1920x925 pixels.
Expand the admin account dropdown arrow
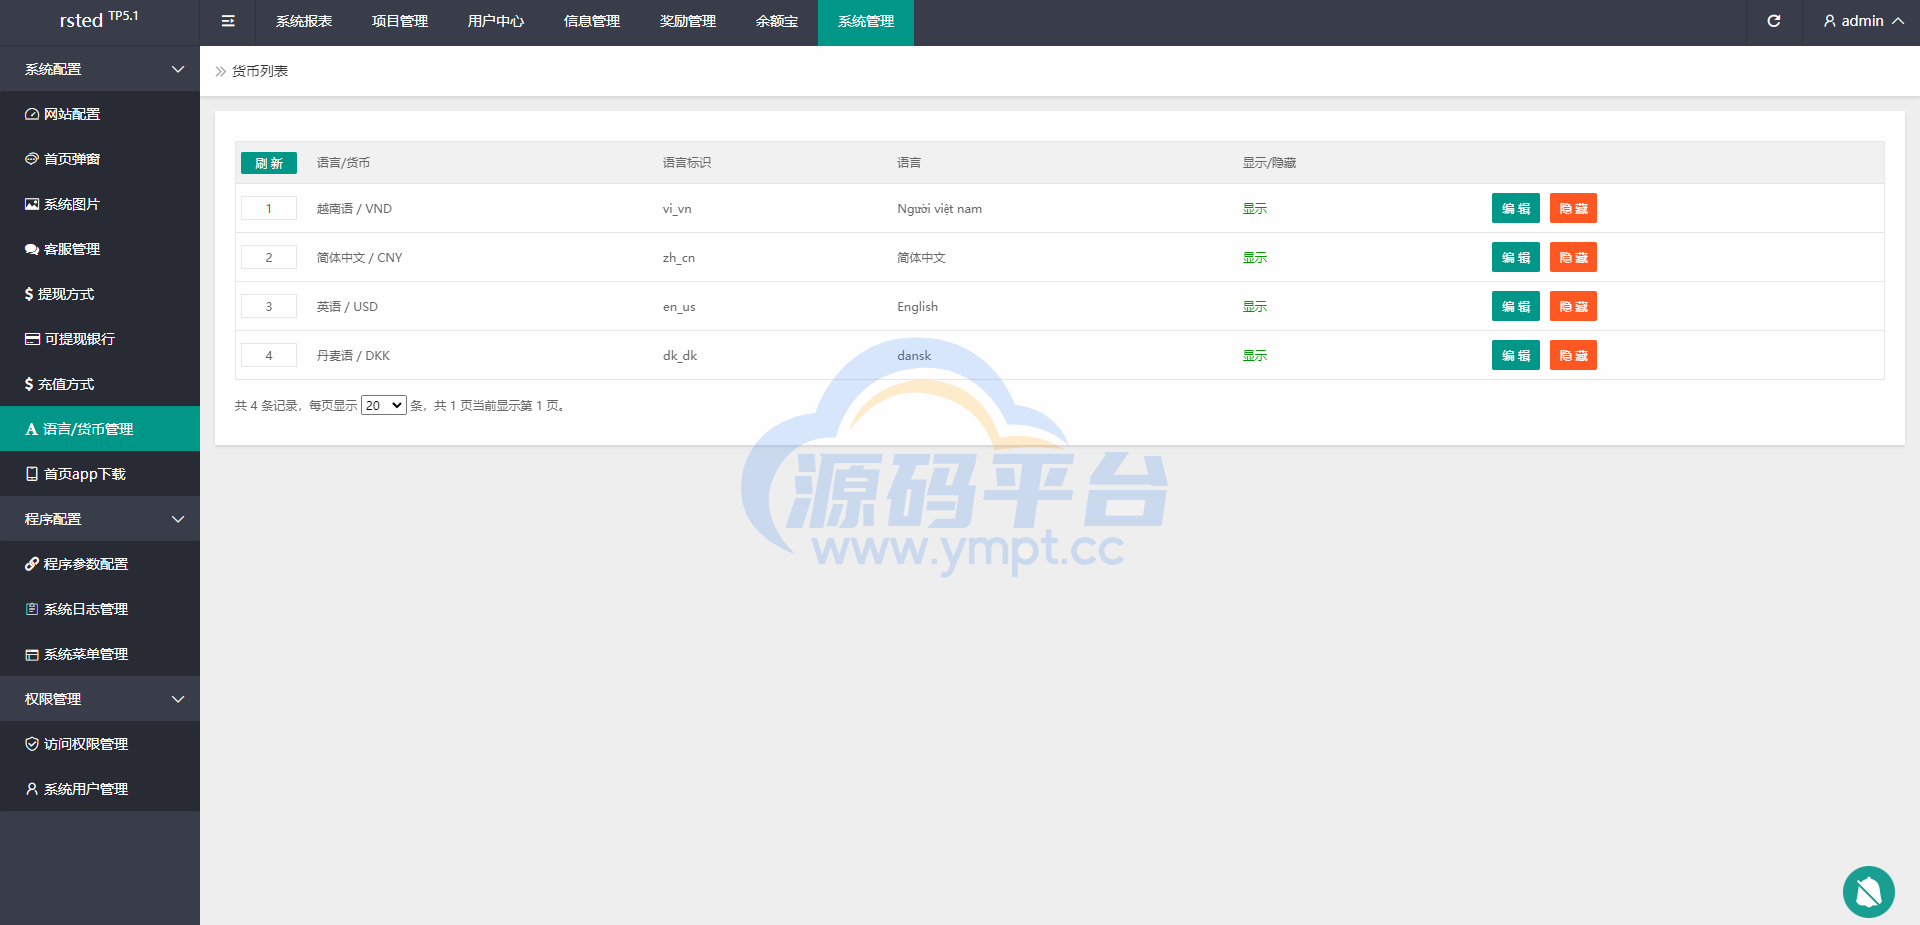pos(1898,21)
